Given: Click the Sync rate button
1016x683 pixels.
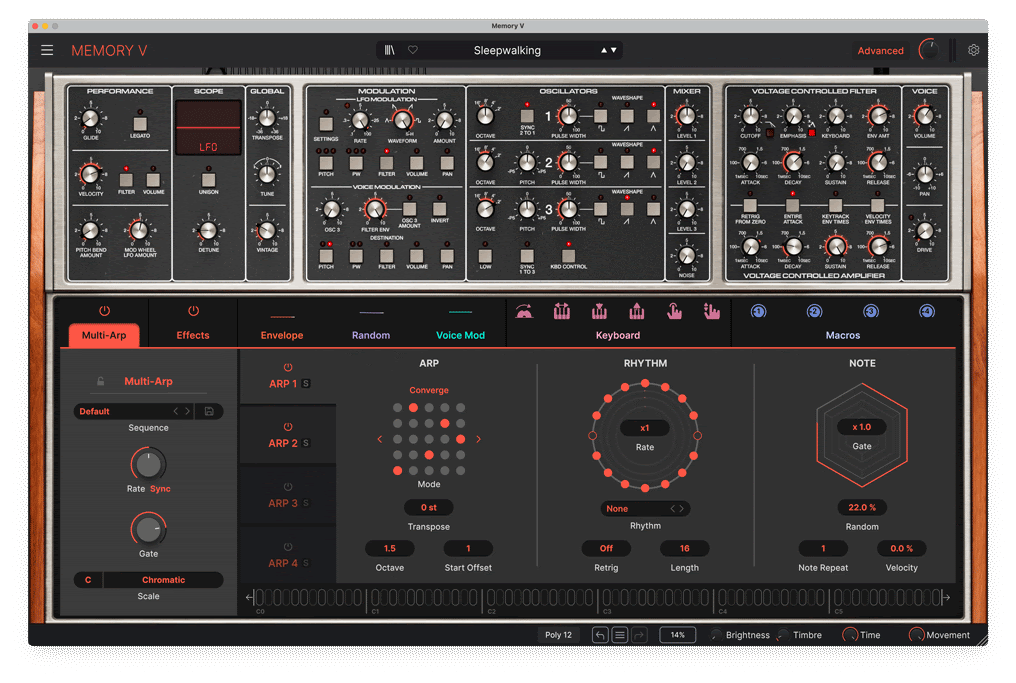Looking at the screenshot, I should (x=160, y=489).
